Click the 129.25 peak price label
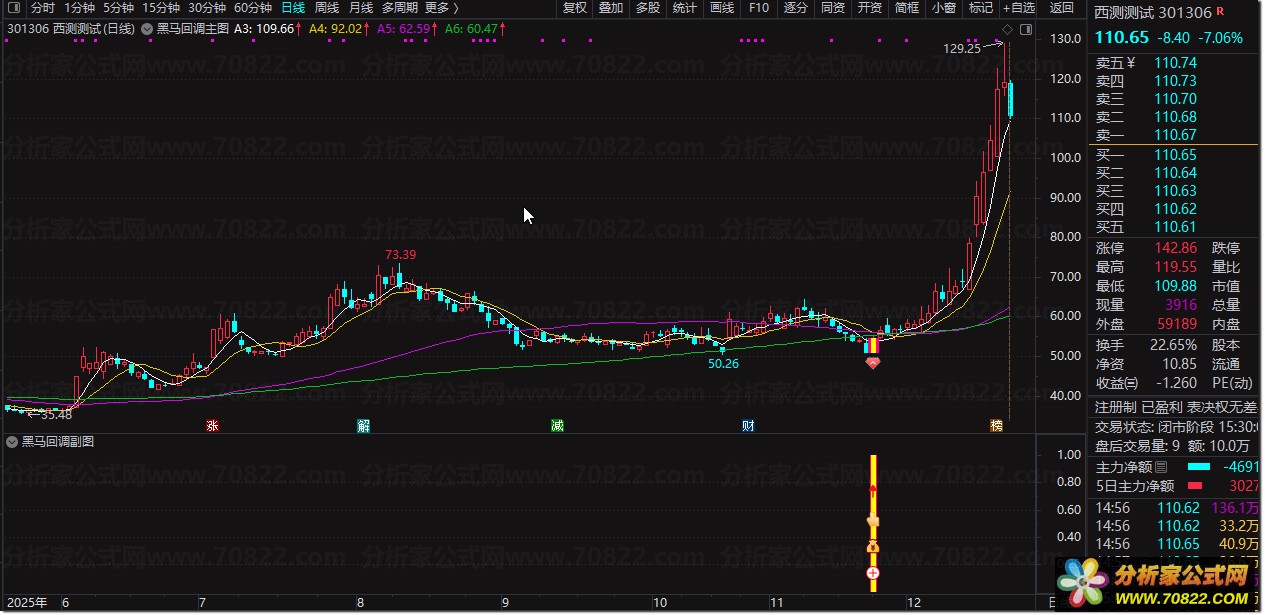Image resolution: width=1265 pixels, height=615 pixels. tap(962, 48)
